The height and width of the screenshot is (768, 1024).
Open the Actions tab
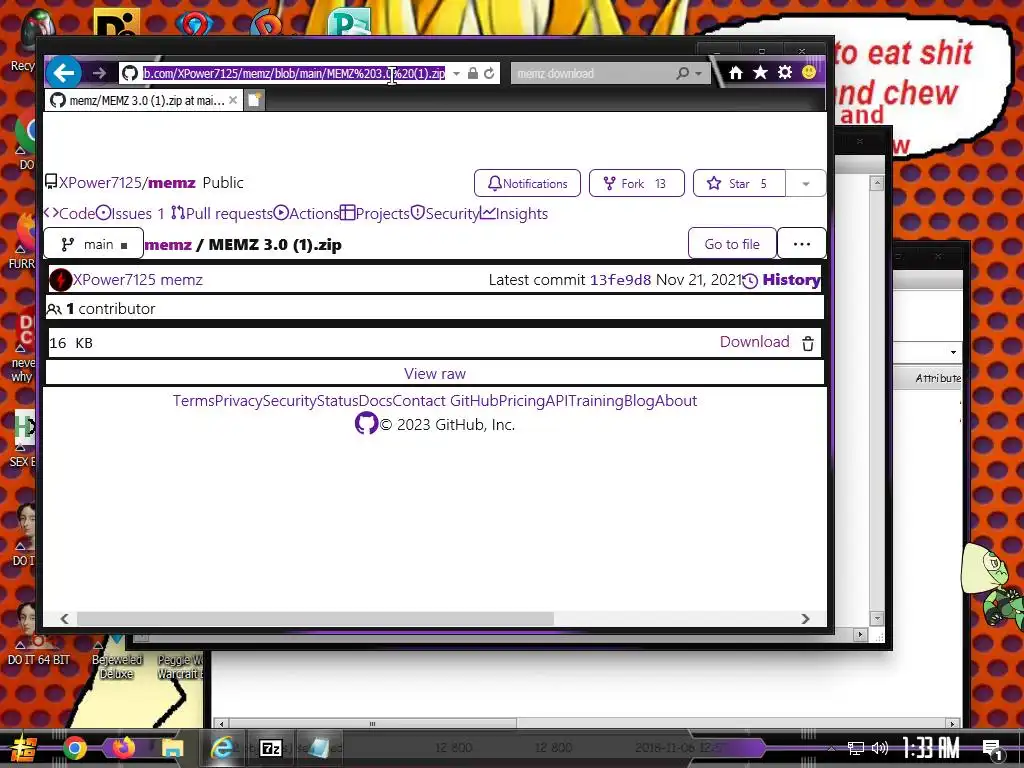click(x=306, y=214)
